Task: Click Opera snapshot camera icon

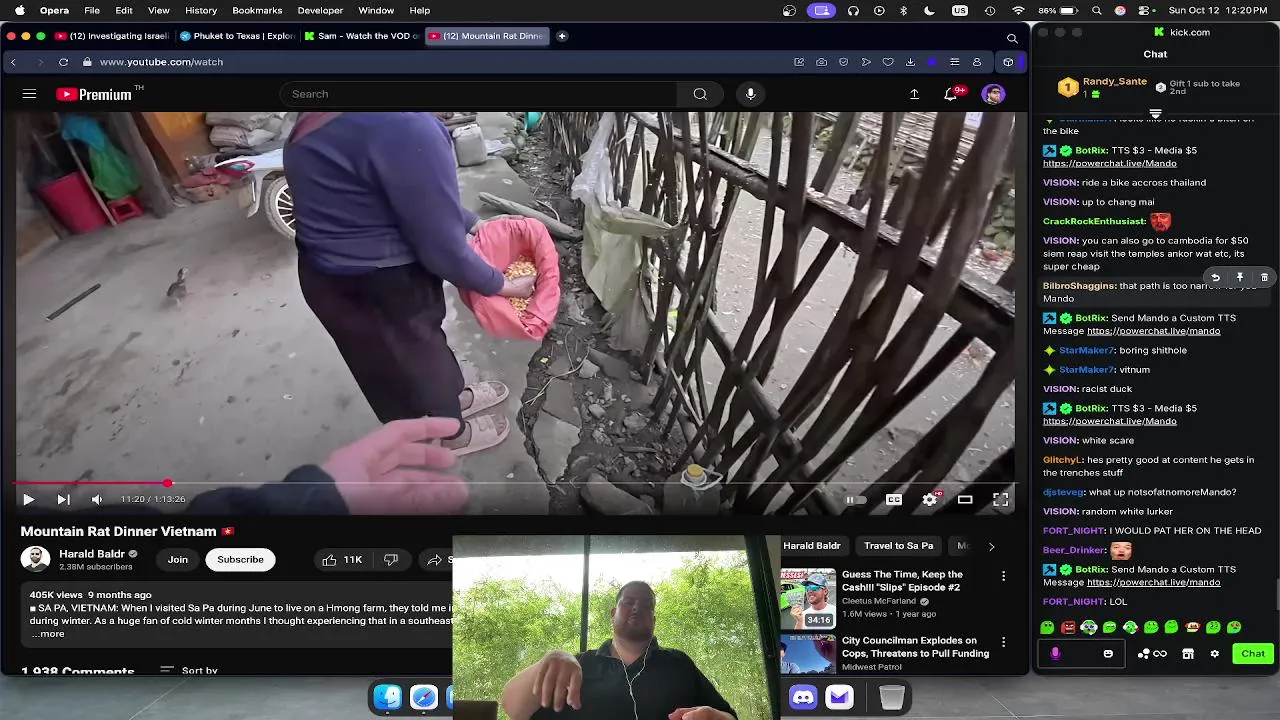Action: (821, 62)
